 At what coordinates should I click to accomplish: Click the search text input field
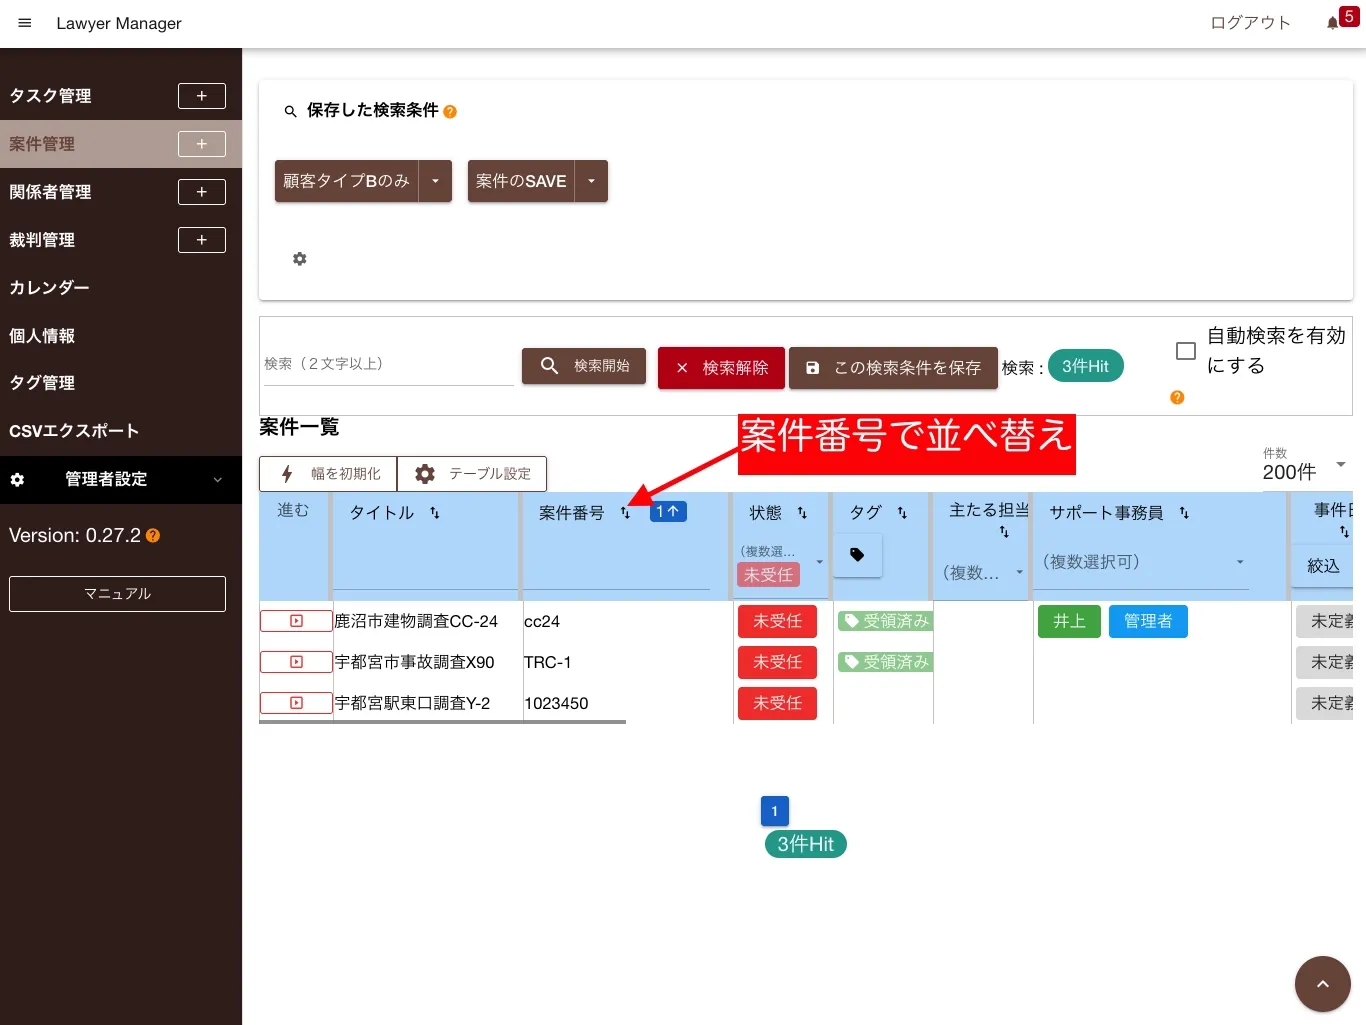click(389, 364)
